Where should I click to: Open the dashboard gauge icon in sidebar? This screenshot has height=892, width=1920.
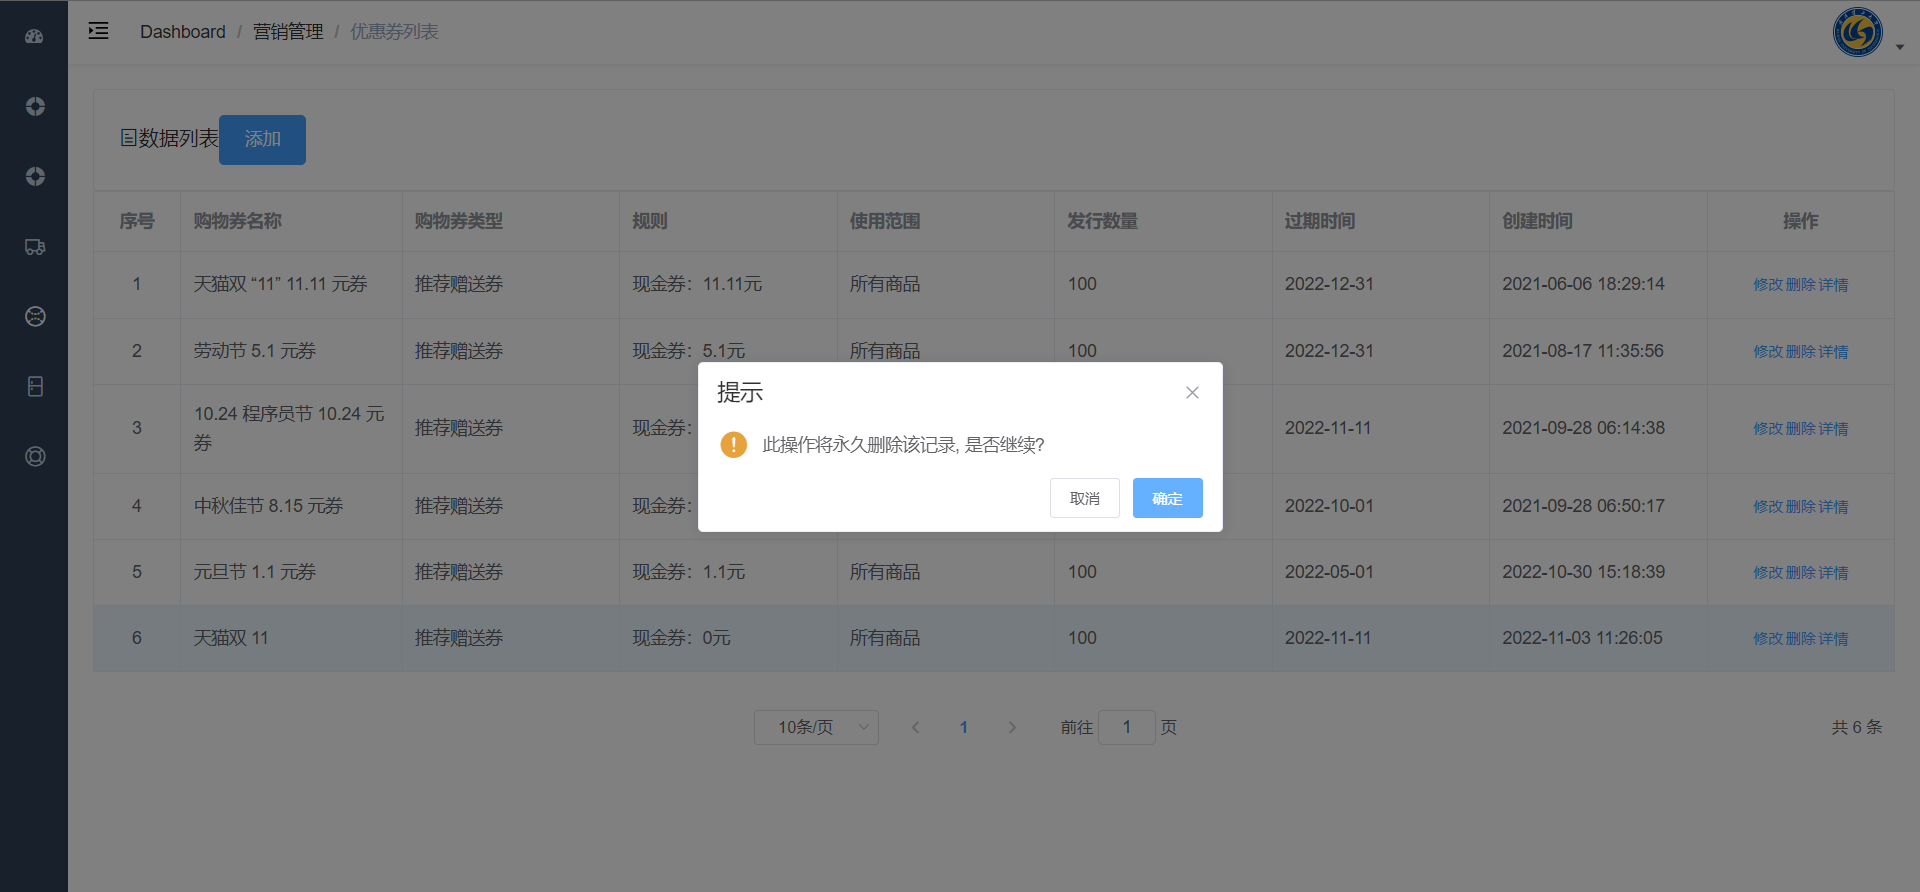click(34, 36)
